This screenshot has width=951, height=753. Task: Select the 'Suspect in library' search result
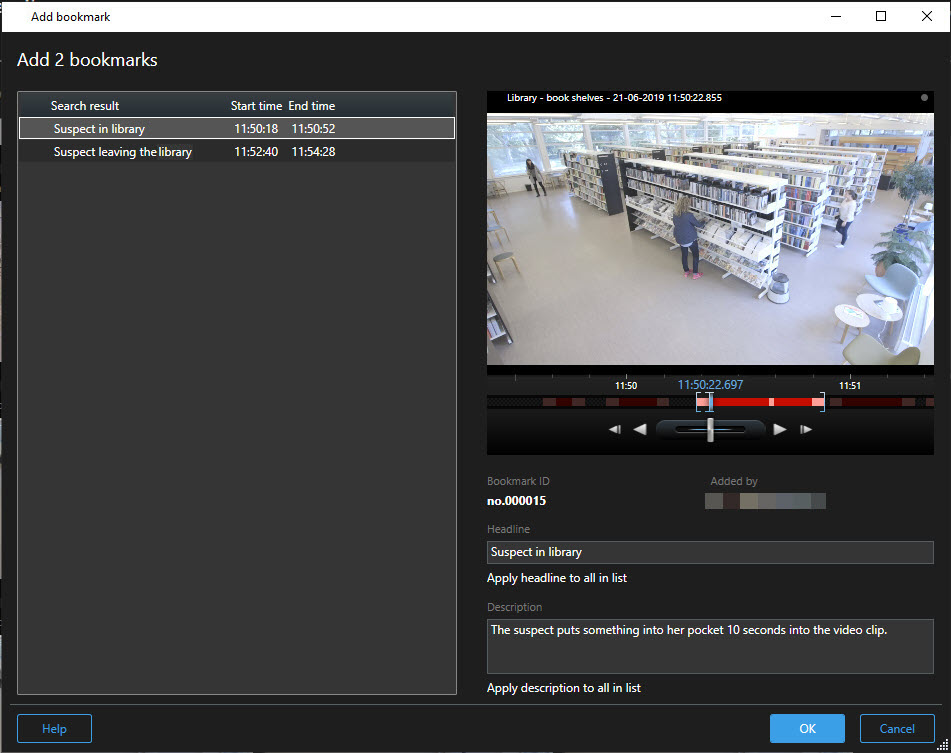pos(99,129)
